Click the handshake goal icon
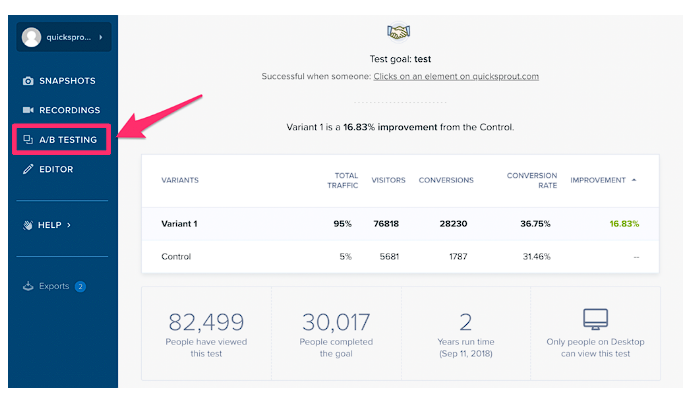This screenshot has height=398, width=698. pos(398,32)
